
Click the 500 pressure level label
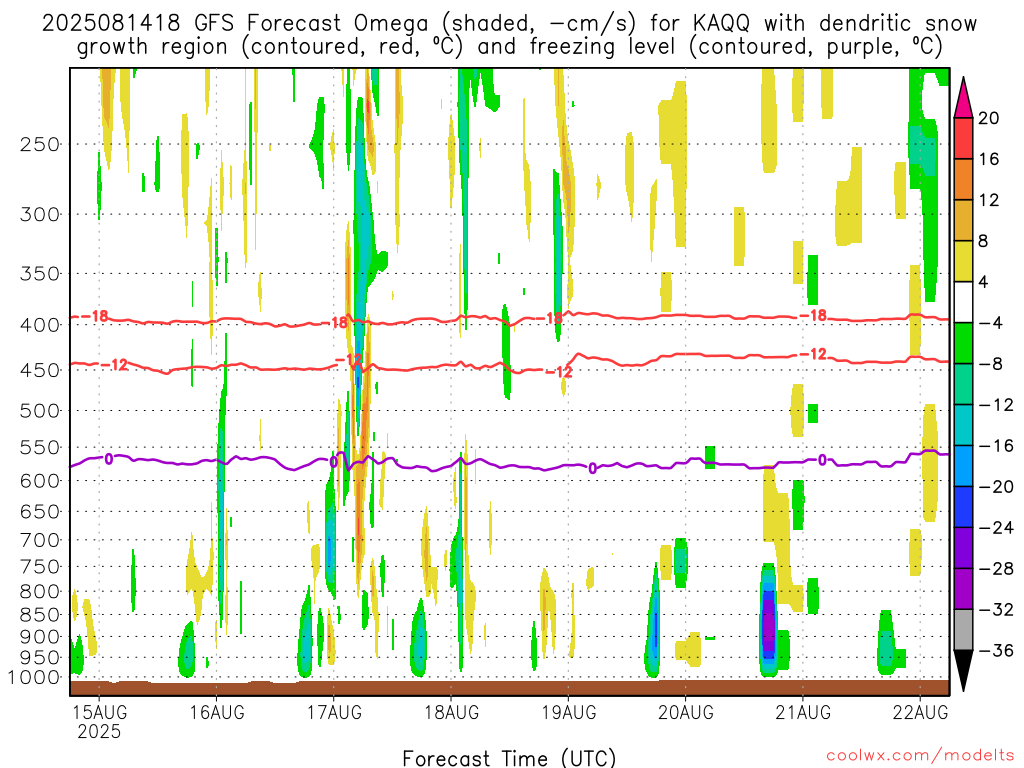[x=40, y=411]
